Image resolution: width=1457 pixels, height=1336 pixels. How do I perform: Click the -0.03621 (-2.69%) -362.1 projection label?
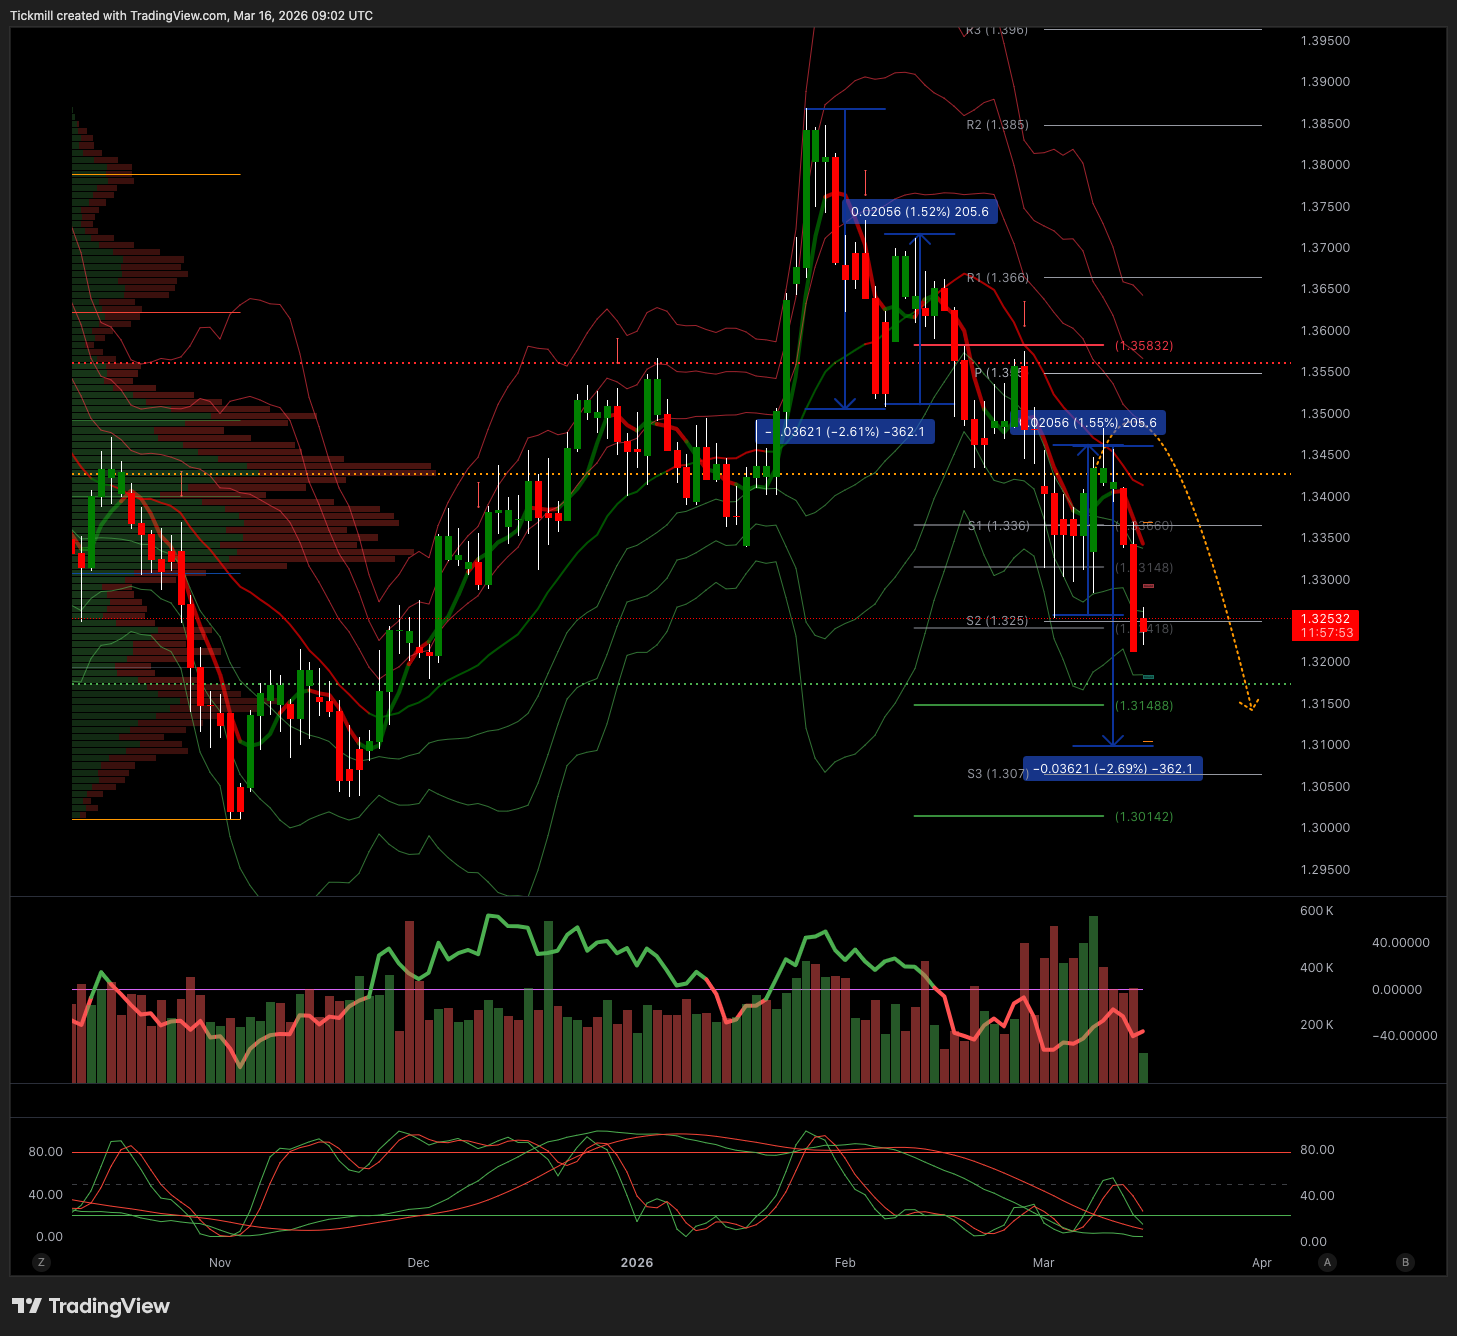pyautogui.click(x=1112, y=769)
